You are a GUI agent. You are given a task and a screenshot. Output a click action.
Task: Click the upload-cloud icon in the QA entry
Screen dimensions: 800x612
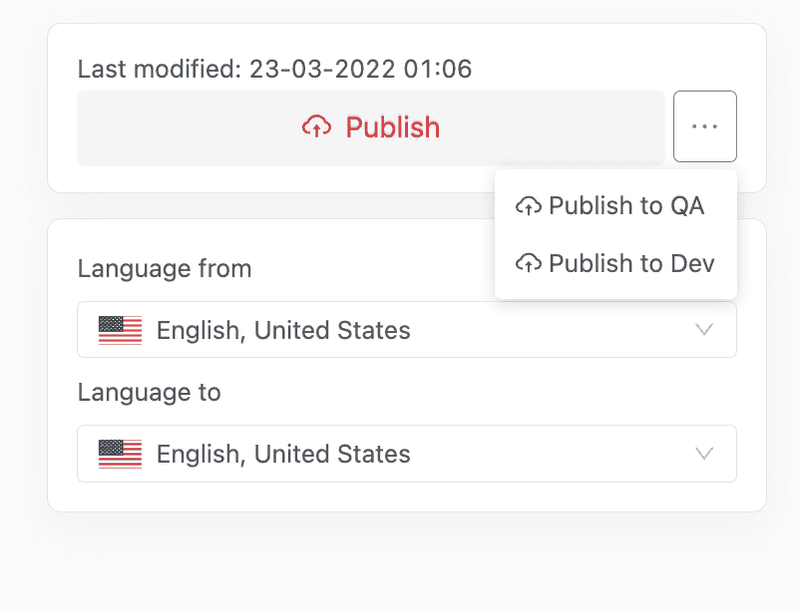pyautogui.click(x=529, y=206)
